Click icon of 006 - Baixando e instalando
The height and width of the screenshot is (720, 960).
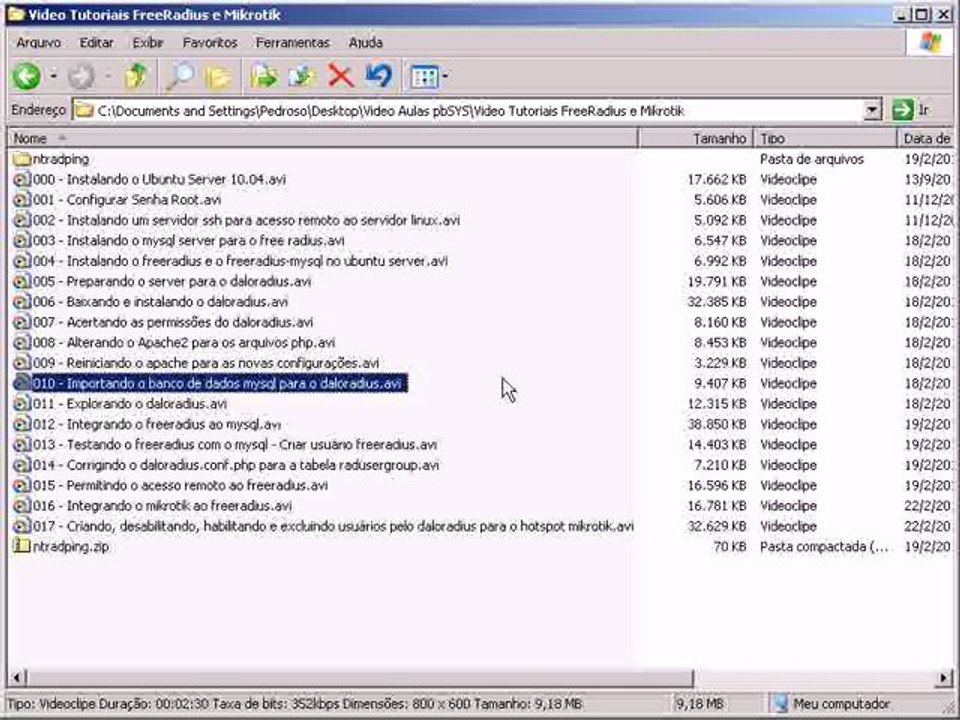pos(21,302)
